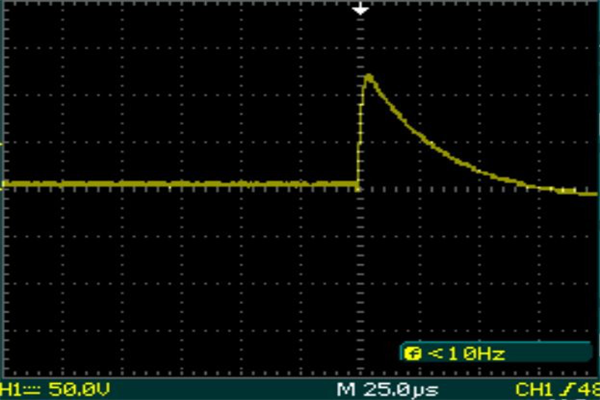Click the H1 channel label at bottom left
Viewport: 600px width, 400px height.
(x=10, y=388)
